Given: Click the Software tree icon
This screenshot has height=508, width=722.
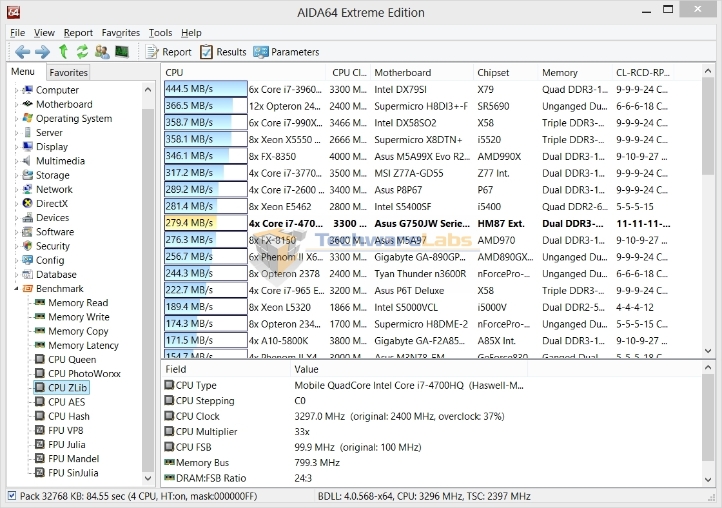Looking at the screenshot, I should click(28, 232).
